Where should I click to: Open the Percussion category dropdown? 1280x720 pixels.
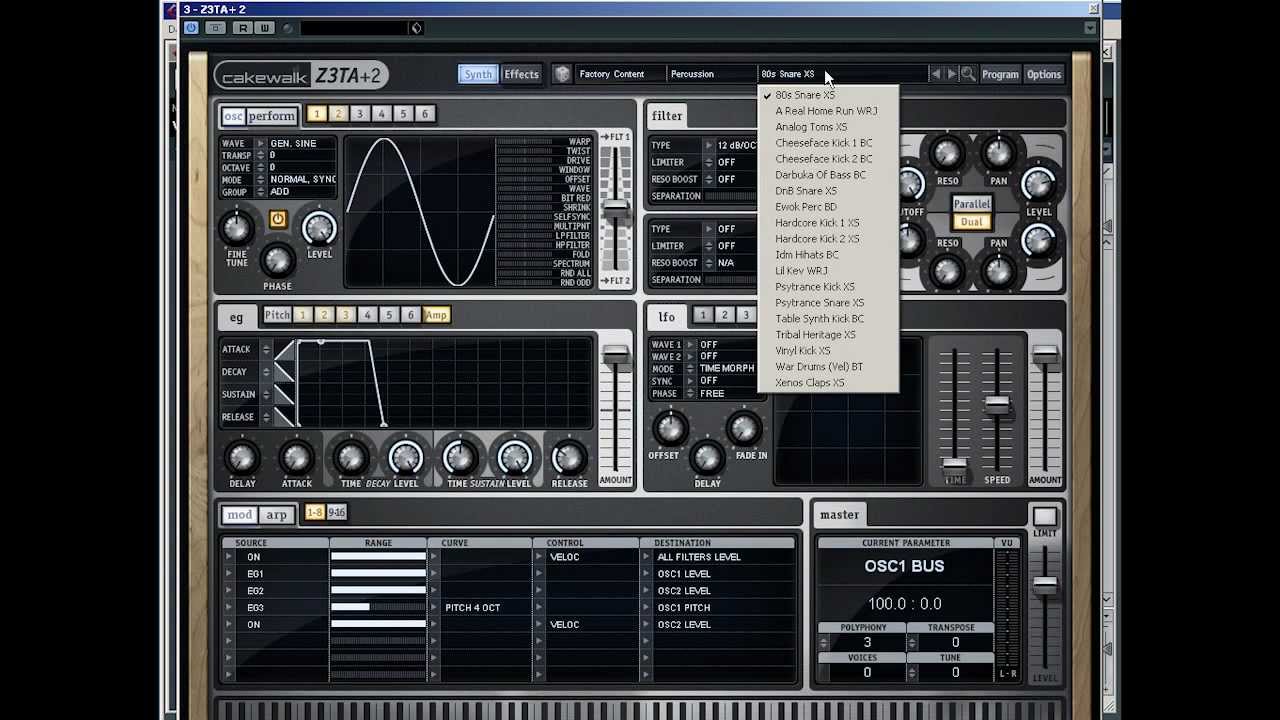click(710, 74)
